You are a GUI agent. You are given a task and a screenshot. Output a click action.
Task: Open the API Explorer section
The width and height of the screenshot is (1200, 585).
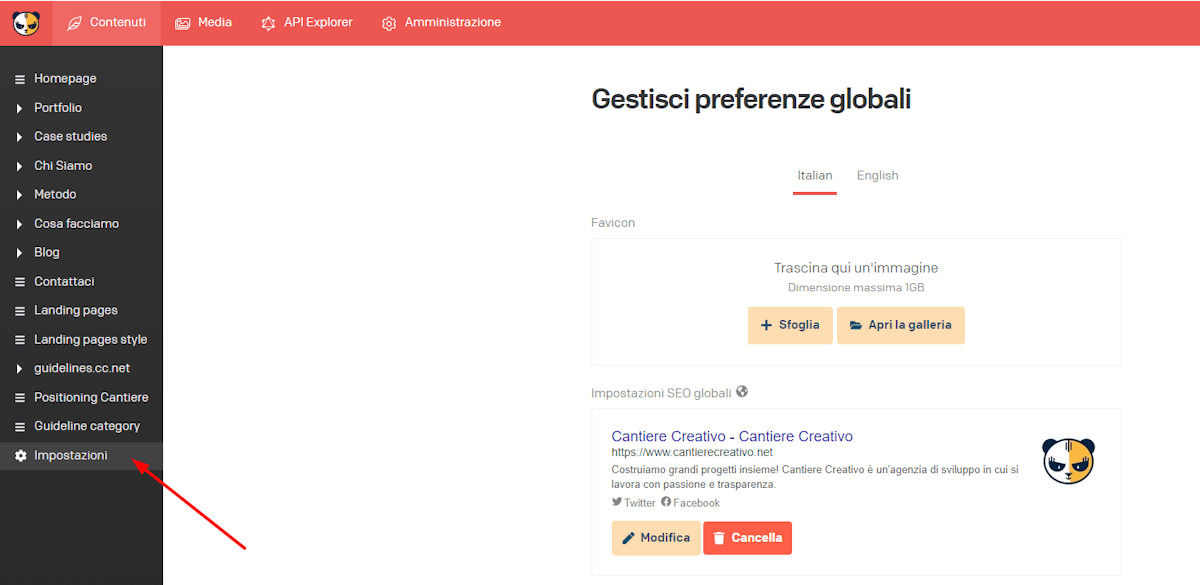(306, 23)
